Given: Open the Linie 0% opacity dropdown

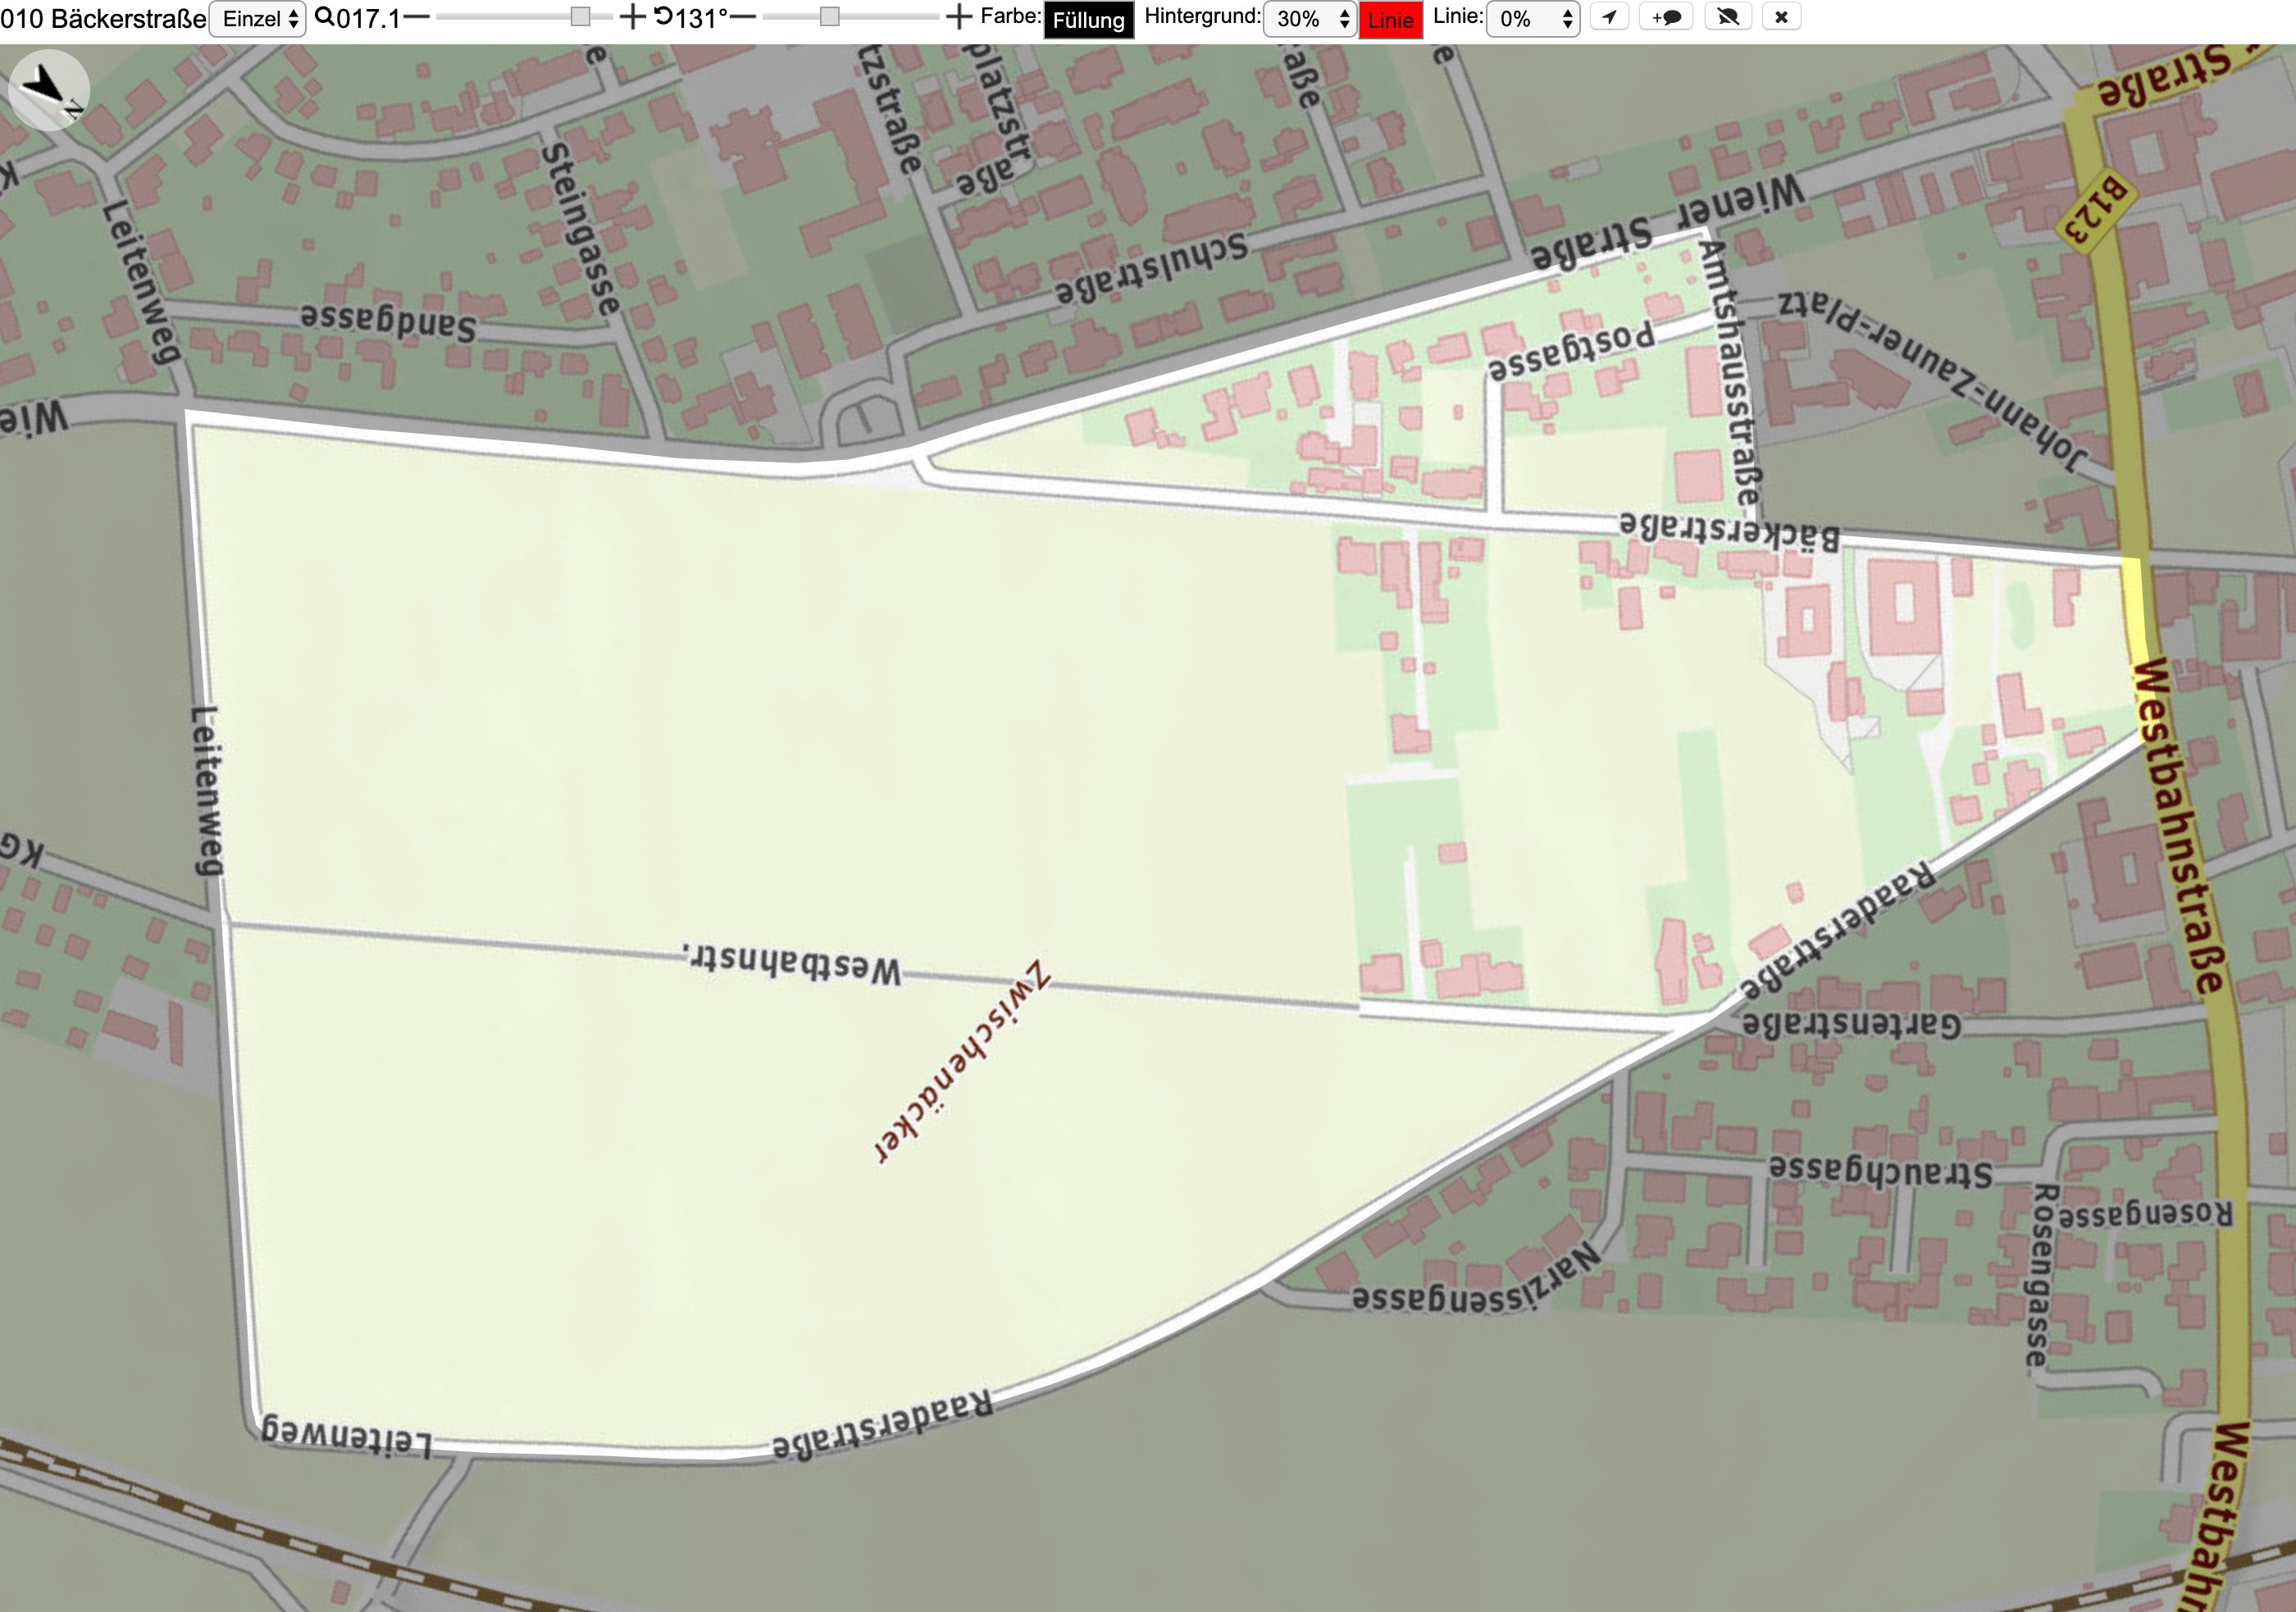Looking at the screenshot, I should [x=1533, y=19].
